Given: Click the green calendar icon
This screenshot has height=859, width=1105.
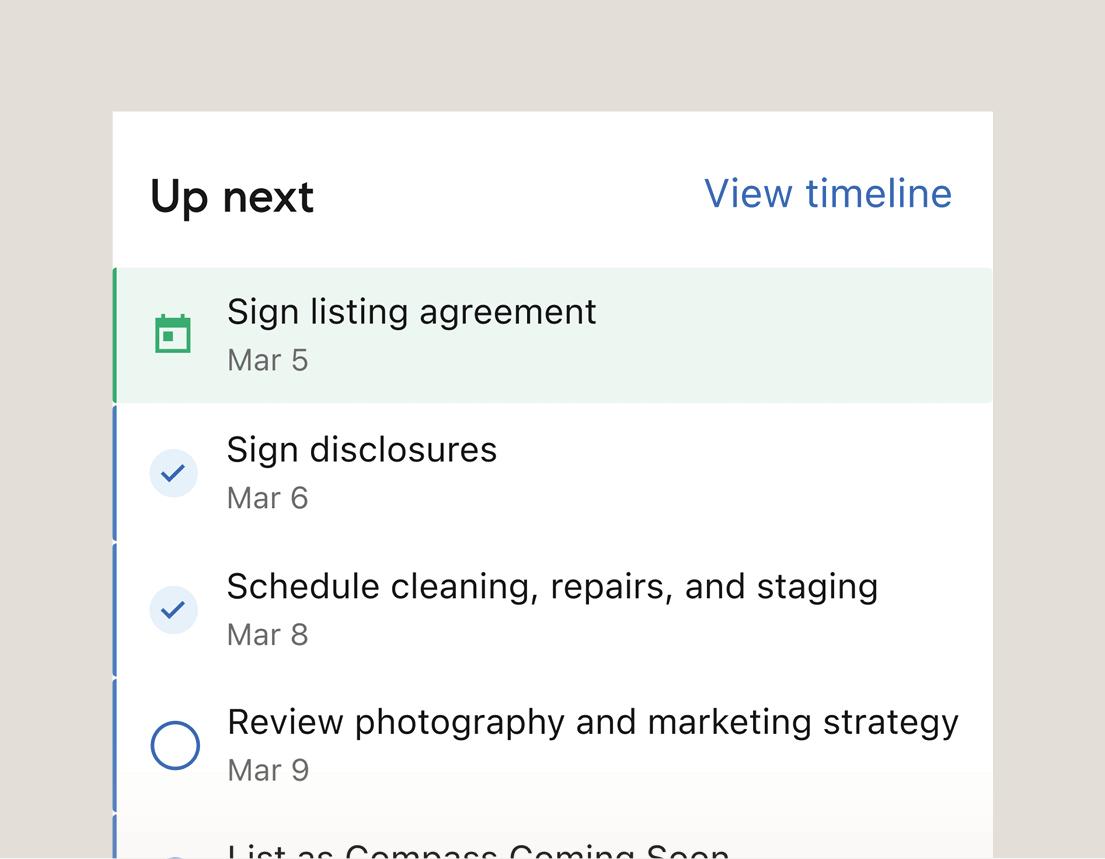Looking at the screenshot, I should [x=173, y=334].
